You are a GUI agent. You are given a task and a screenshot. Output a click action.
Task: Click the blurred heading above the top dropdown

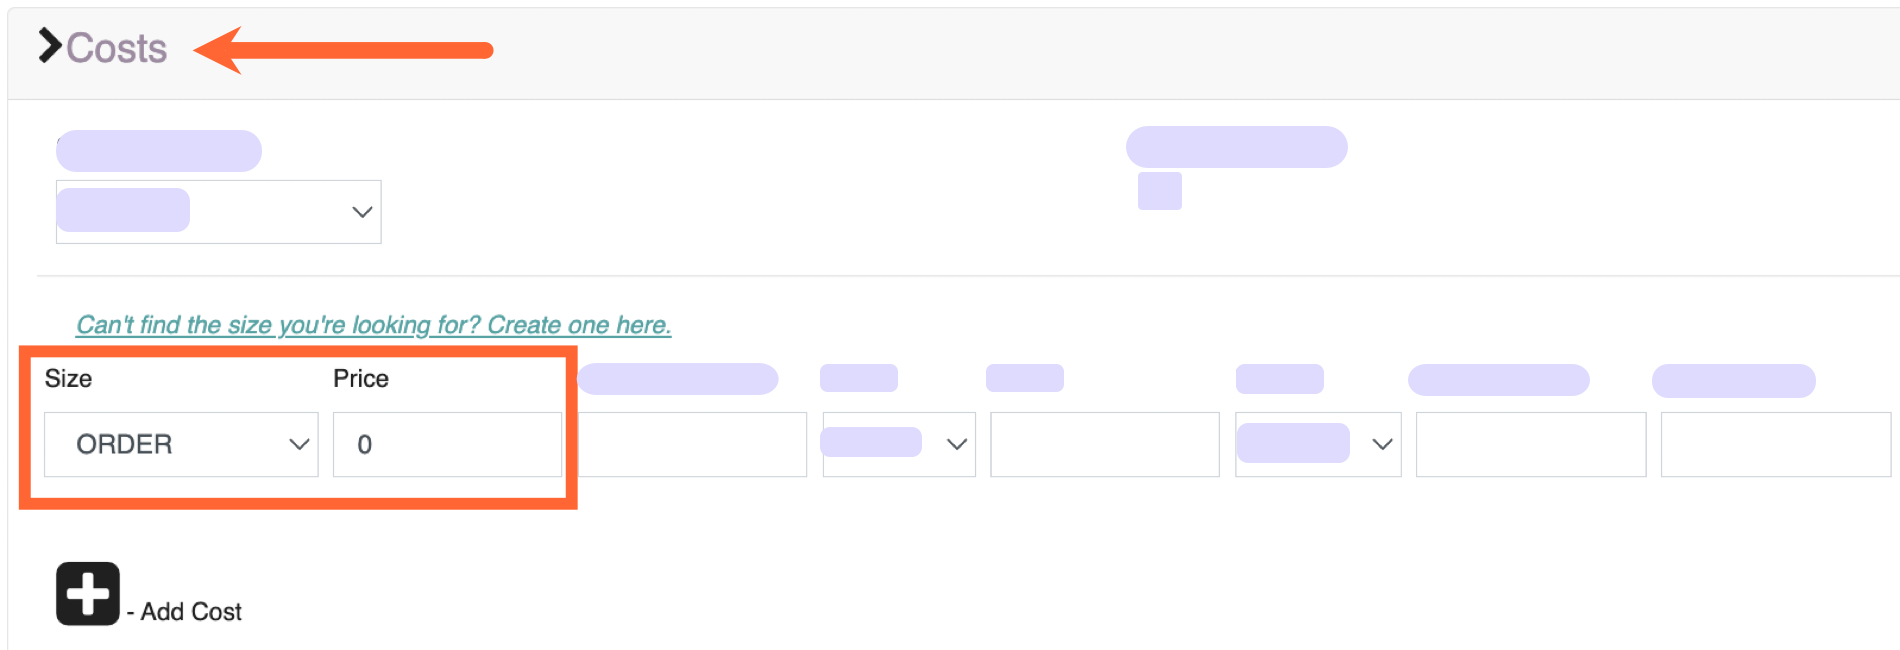(x=159, y=151)
